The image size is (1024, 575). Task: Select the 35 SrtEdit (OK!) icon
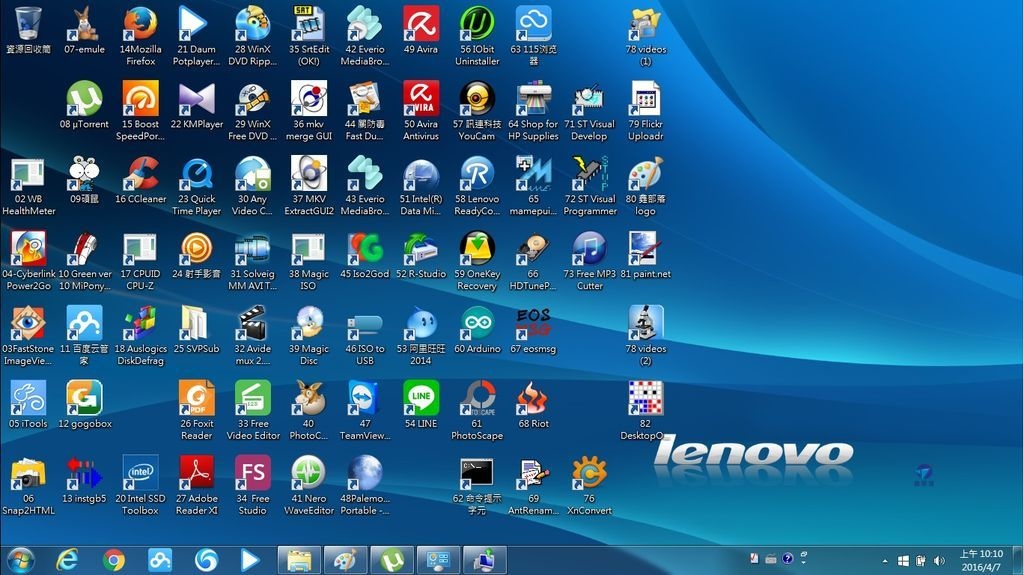point(309,24)
